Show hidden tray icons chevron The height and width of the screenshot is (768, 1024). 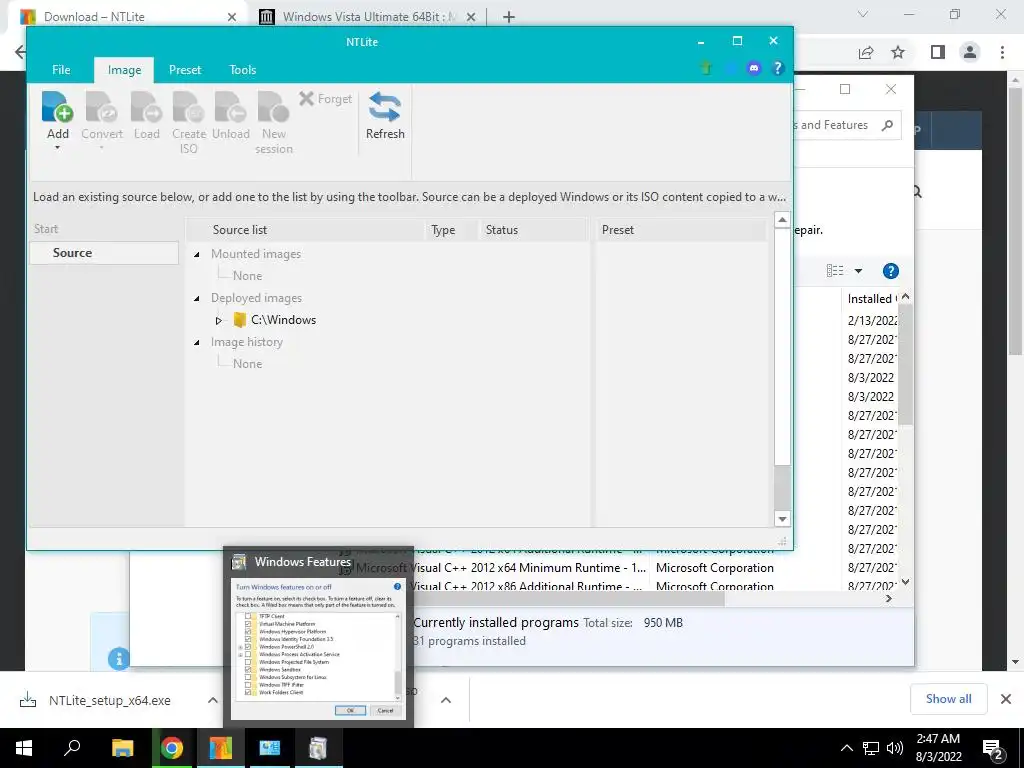point(846,748)
